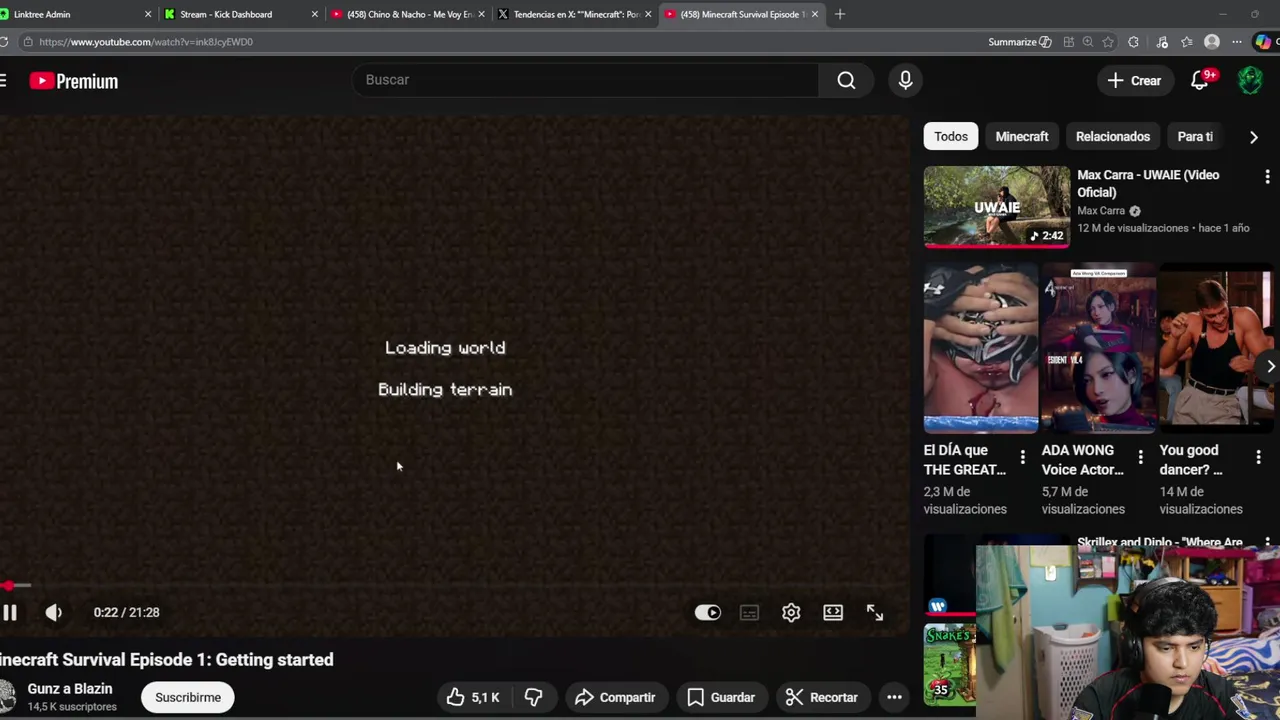This screenshot has height=720, width=1280.
Task: Start voice search with microphone
Action: tap(905, 80)
